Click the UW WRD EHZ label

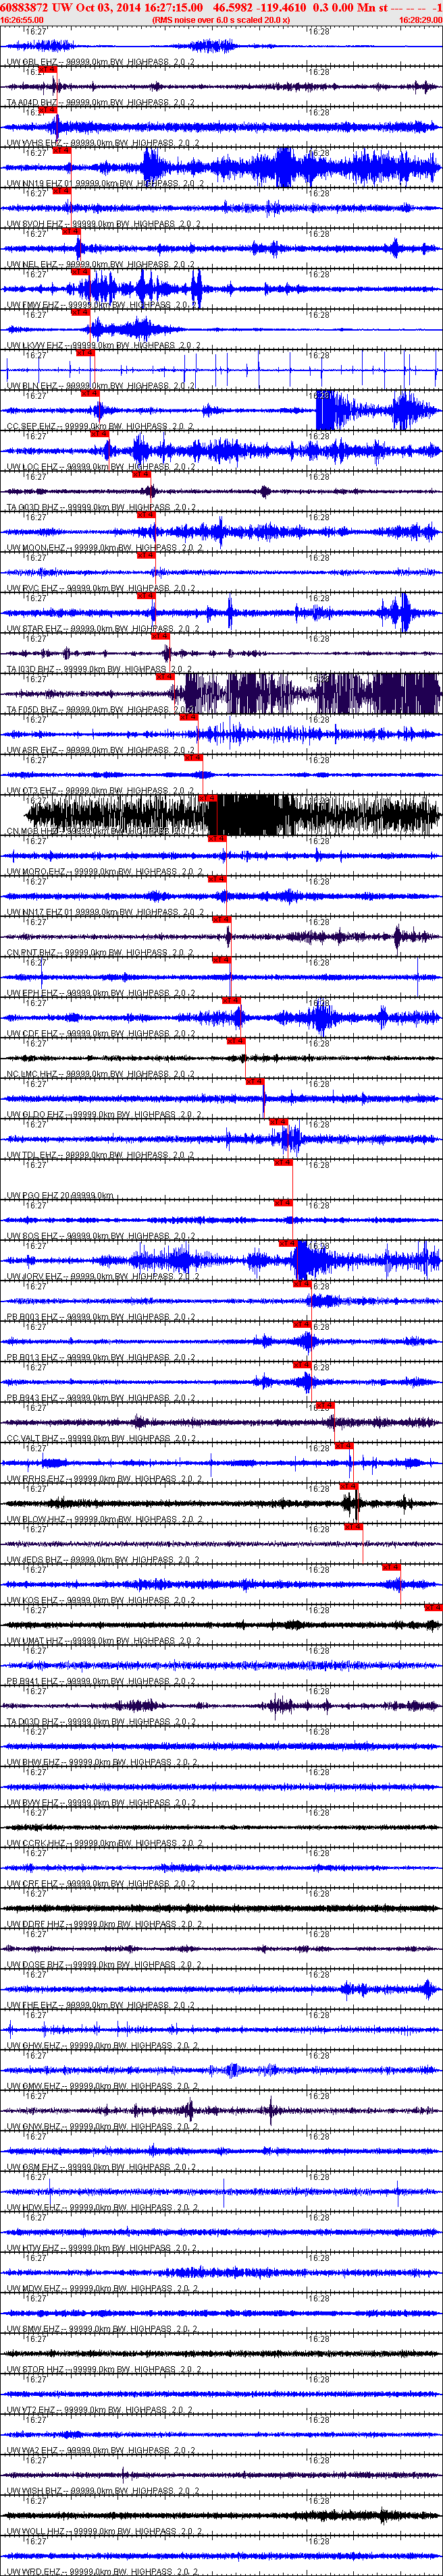(x=101, y=2572)
